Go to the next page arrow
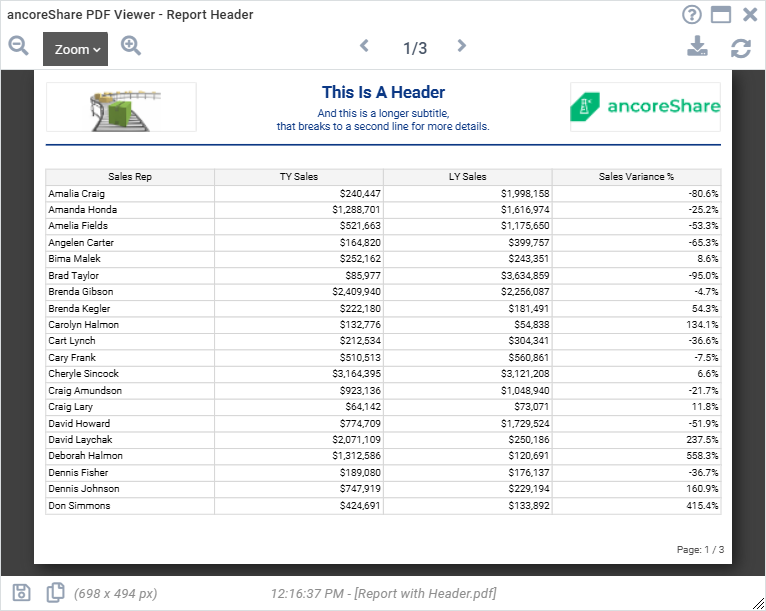Screen dimensions: 766x611 tap(461, 46)
